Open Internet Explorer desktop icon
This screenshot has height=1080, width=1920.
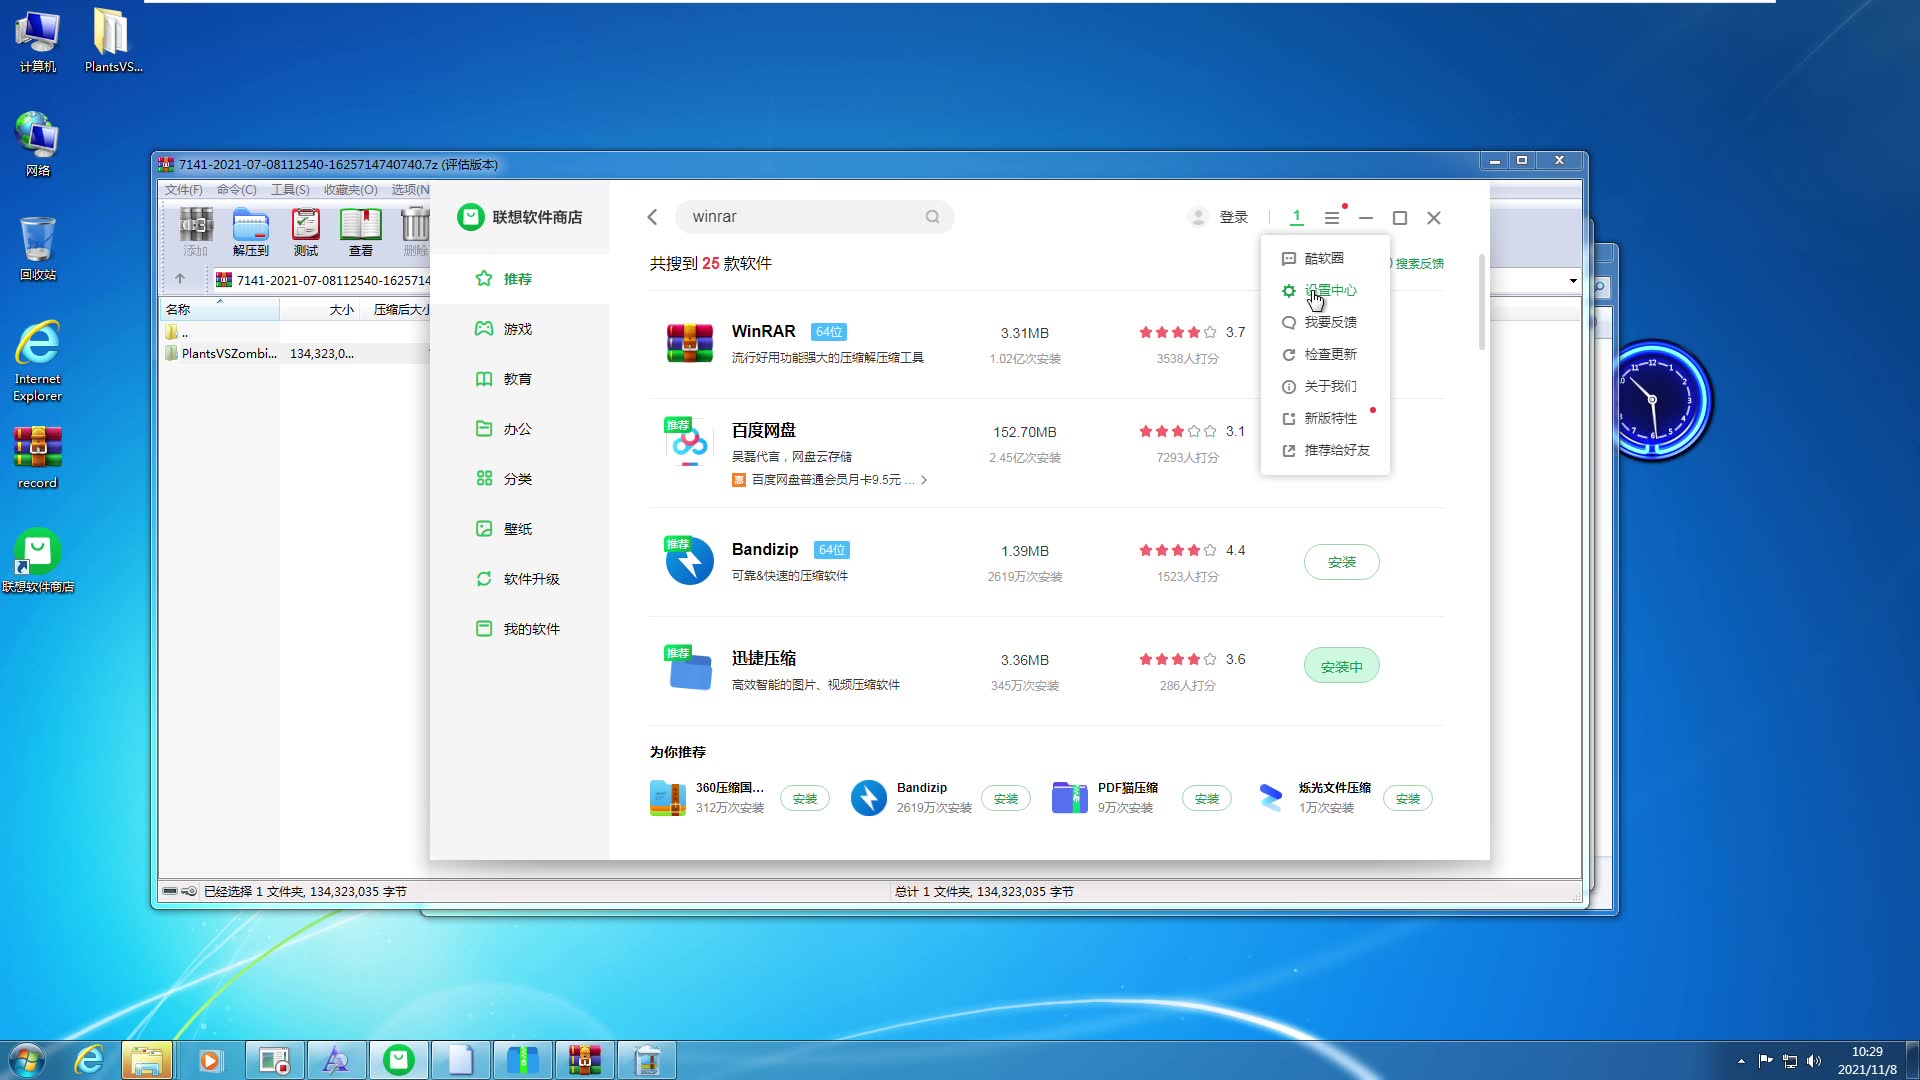pos(38,361)
